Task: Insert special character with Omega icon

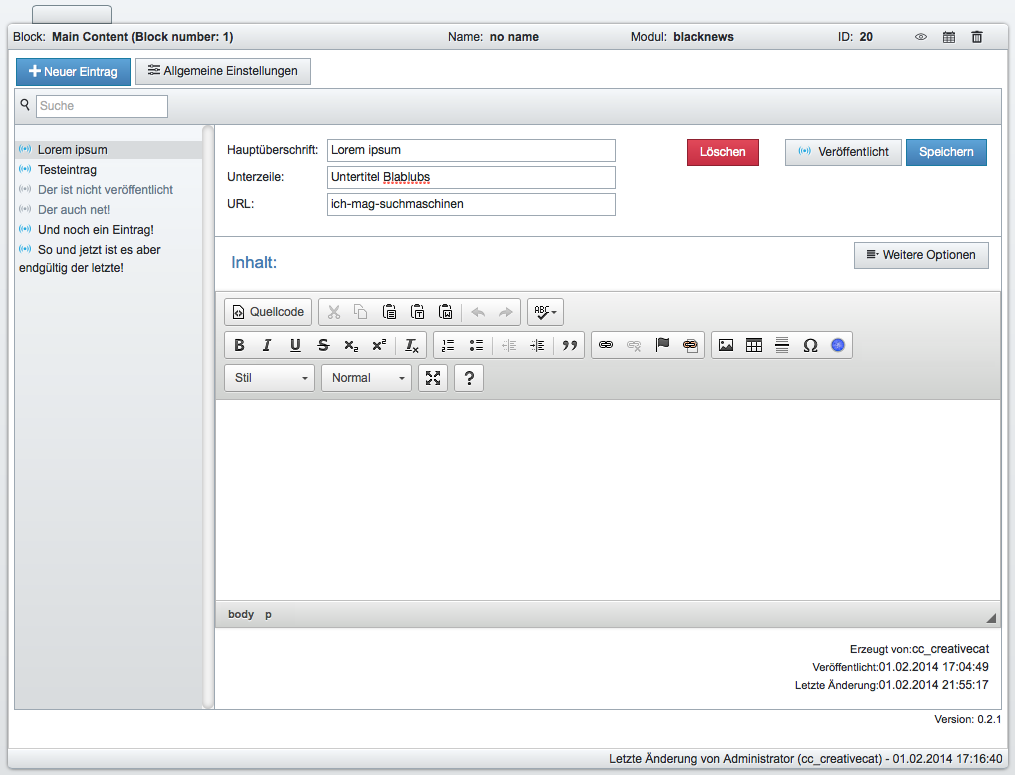Action: tap(810, 345)
